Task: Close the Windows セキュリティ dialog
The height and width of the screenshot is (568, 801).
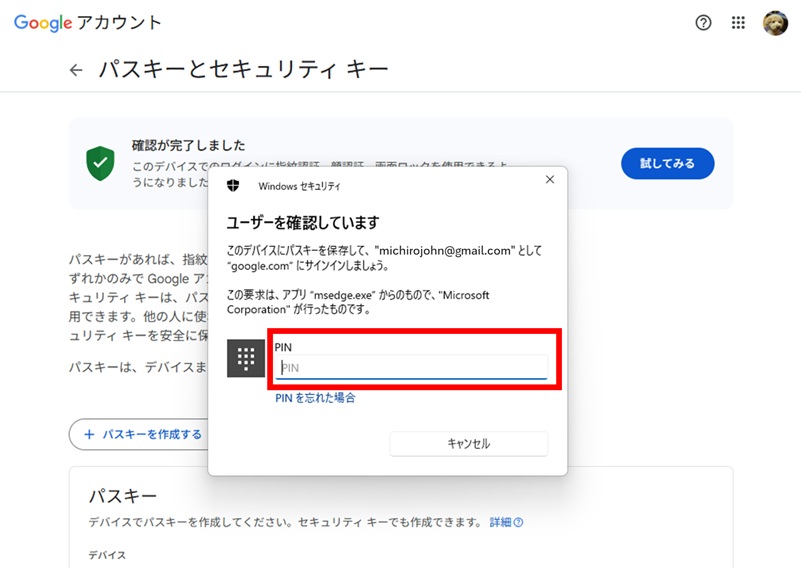Action: [549, 180]
